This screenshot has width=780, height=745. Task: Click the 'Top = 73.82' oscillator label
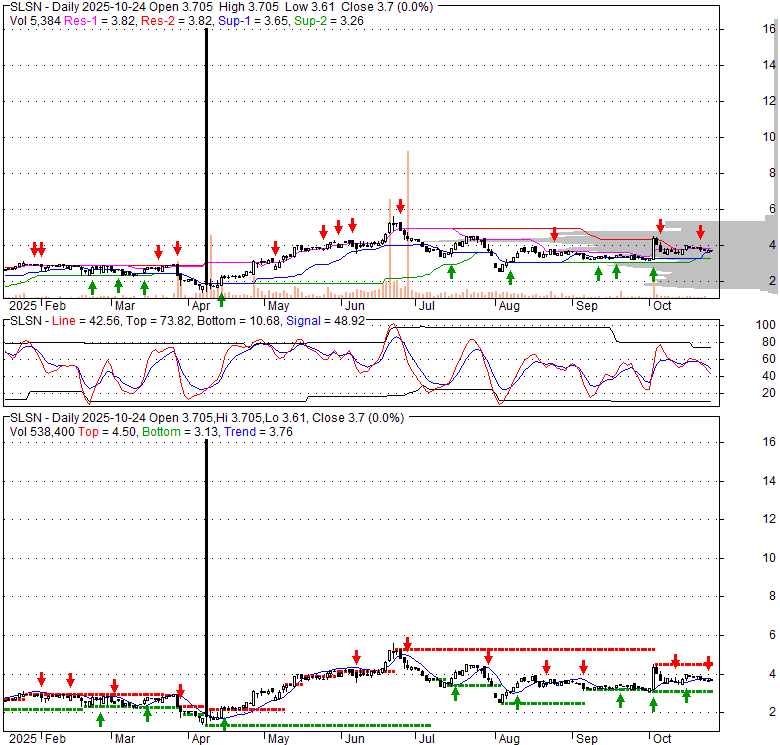pos(158,321)
